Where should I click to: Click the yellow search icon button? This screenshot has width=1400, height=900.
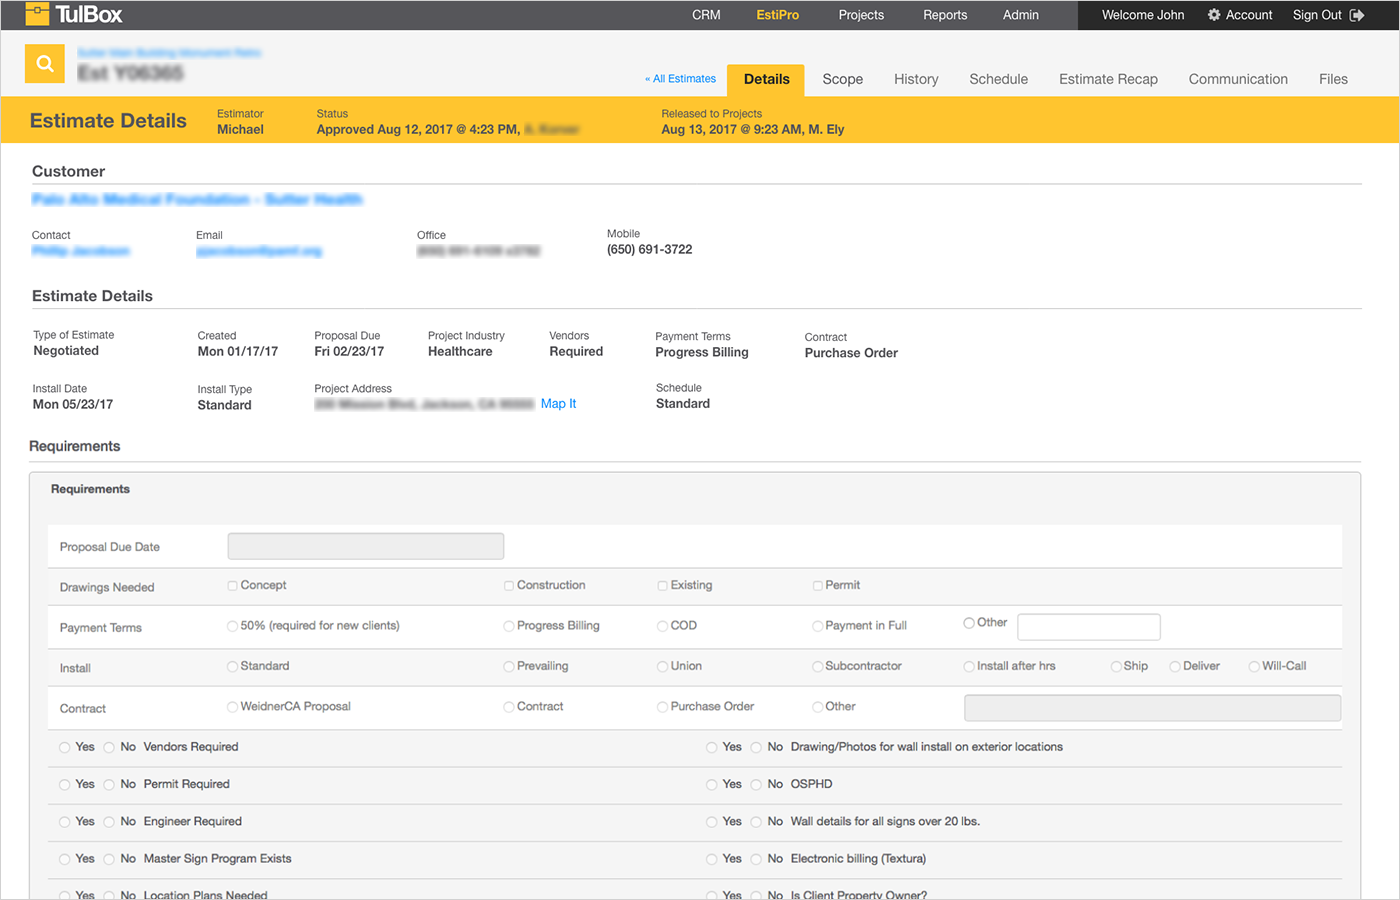(x=45, y=64)
